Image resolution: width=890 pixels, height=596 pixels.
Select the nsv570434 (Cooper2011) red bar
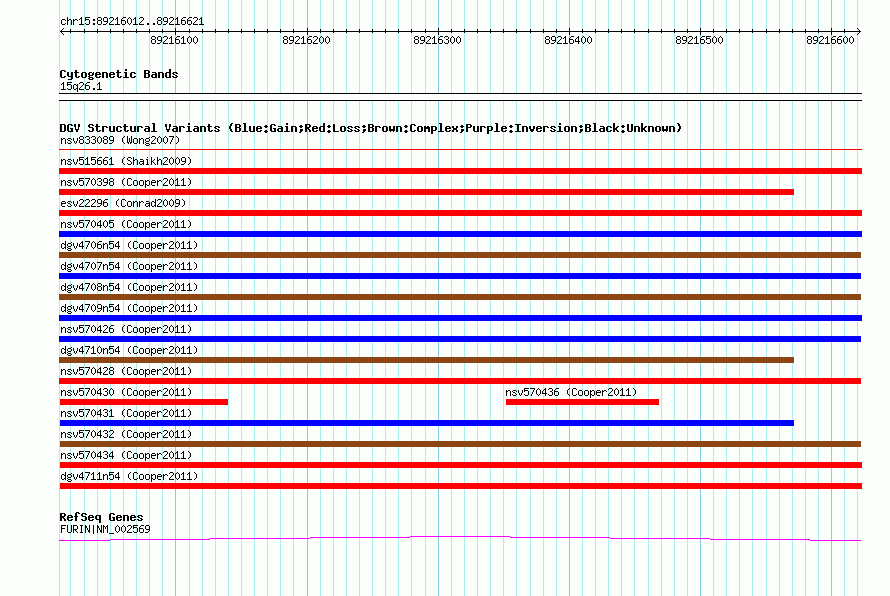click(x=460, y=465)
